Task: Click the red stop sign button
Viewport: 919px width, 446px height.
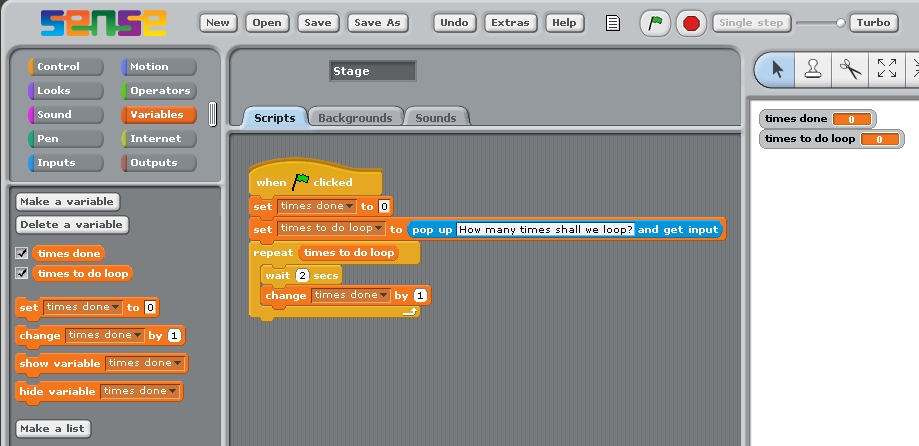Action: pos(692,23)
